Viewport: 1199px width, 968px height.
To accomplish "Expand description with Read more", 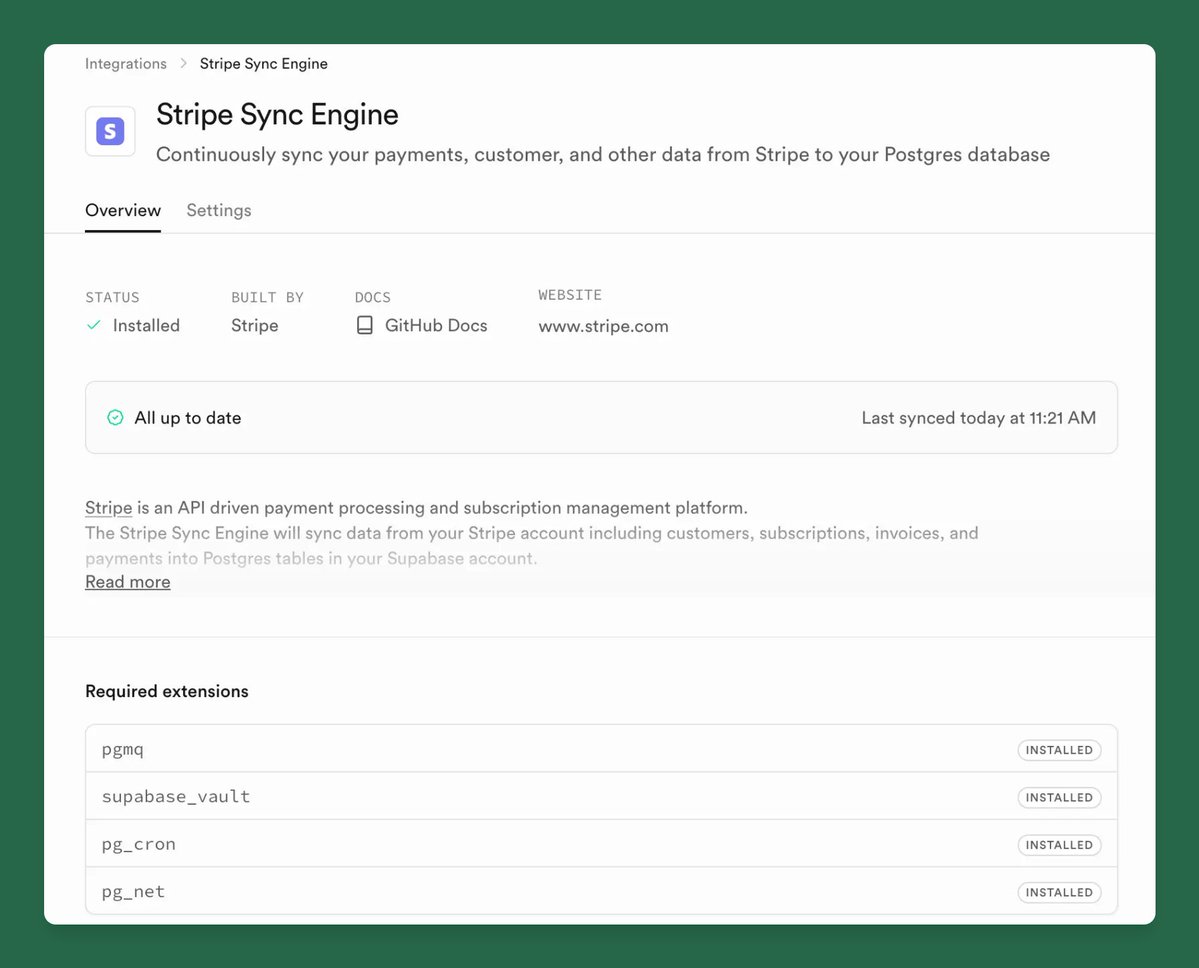I will [x=128, y=582].
